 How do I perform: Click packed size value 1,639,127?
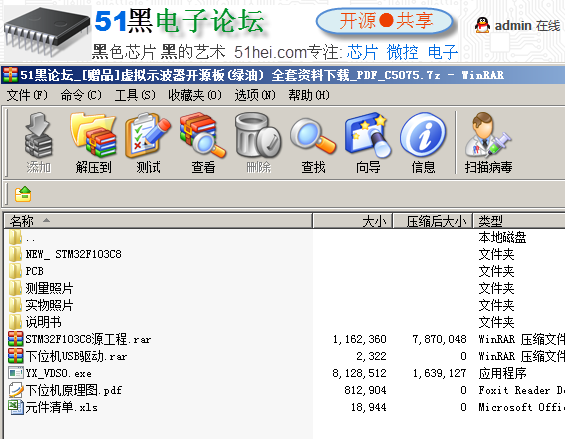pyautogui.click(x=439, y=373)
